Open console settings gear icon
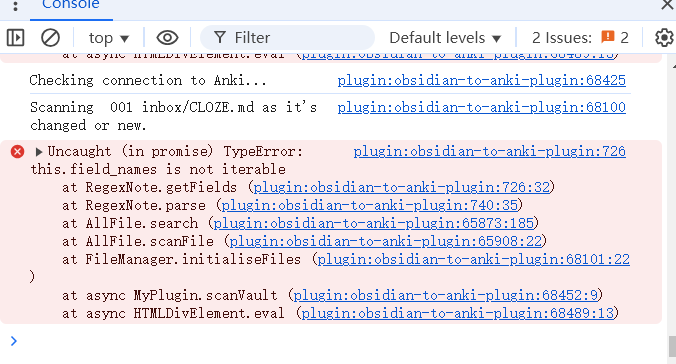The width and height of the screenshot is (676, 364). point(664,38)
